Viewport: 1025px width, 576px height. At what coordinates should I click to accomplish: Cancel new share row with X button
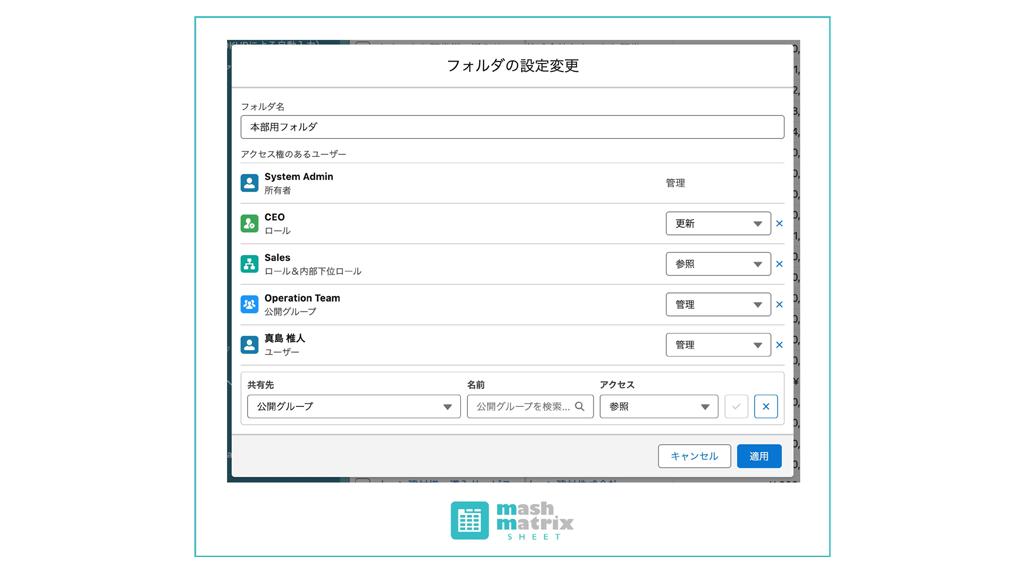pos(765,407)
